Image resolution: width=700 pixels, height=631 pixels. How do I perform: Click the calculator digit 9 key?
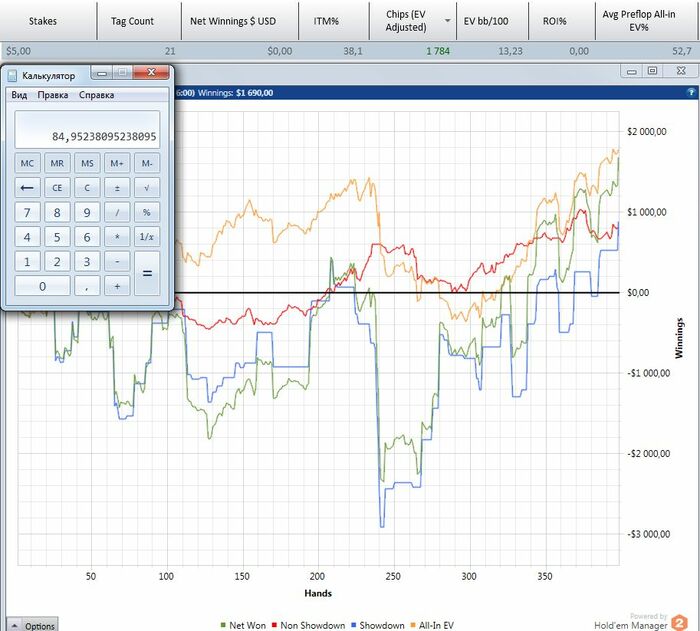[x=87, y=213]
